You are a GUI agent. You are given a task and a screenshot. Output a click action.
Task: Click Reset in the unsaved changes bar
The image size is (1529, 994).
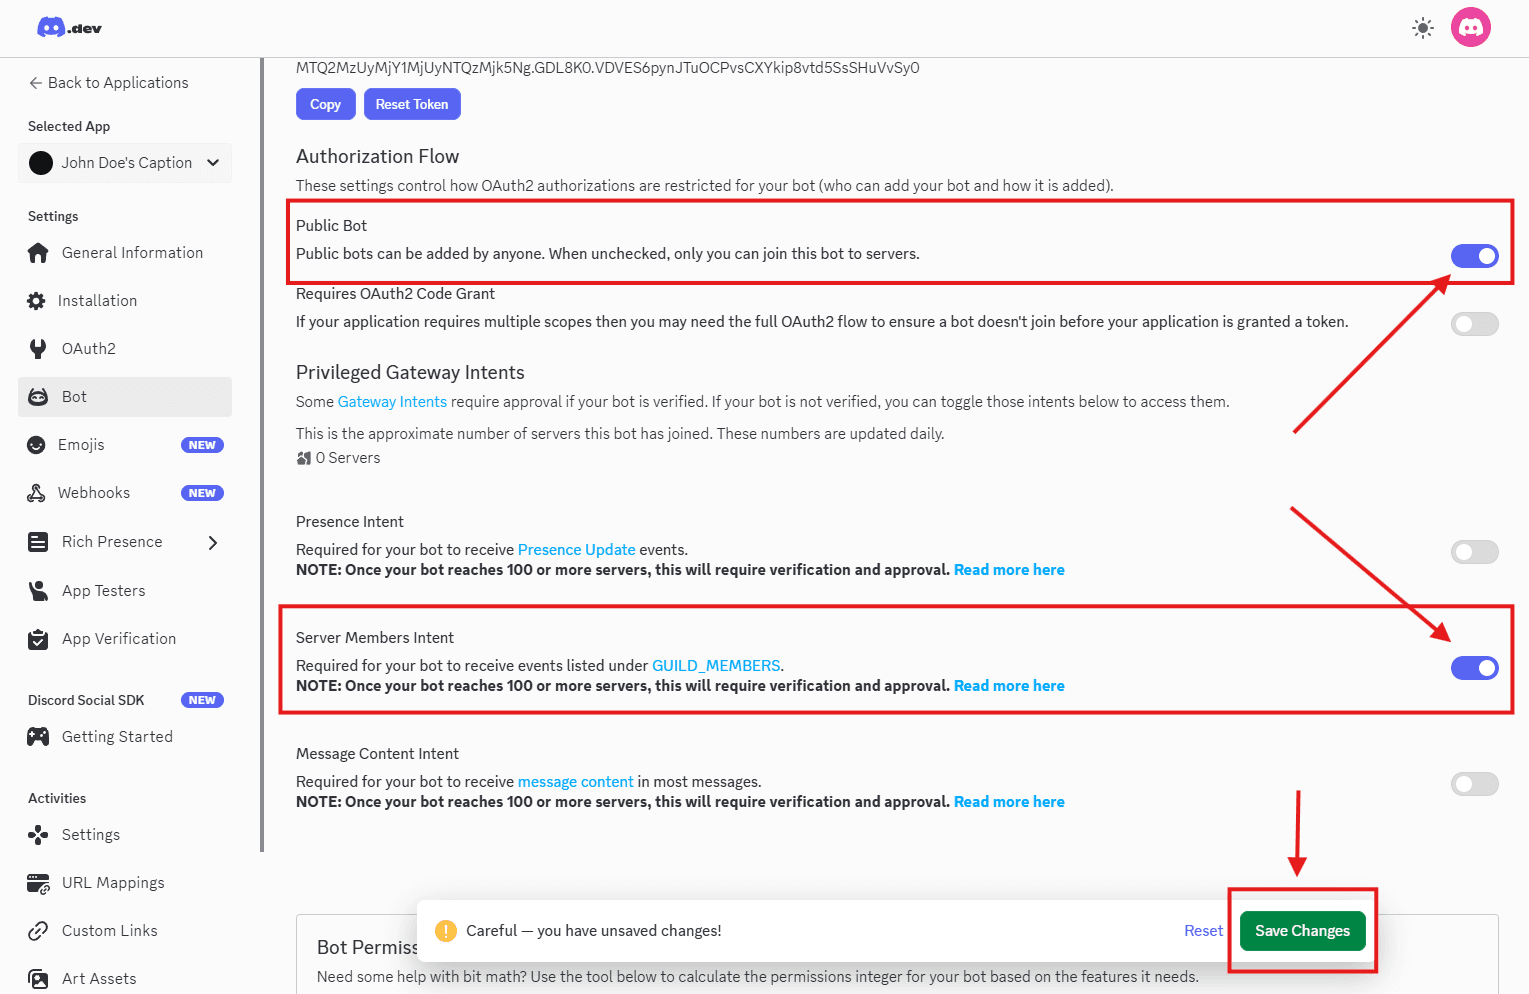[x=1203, y=930]
